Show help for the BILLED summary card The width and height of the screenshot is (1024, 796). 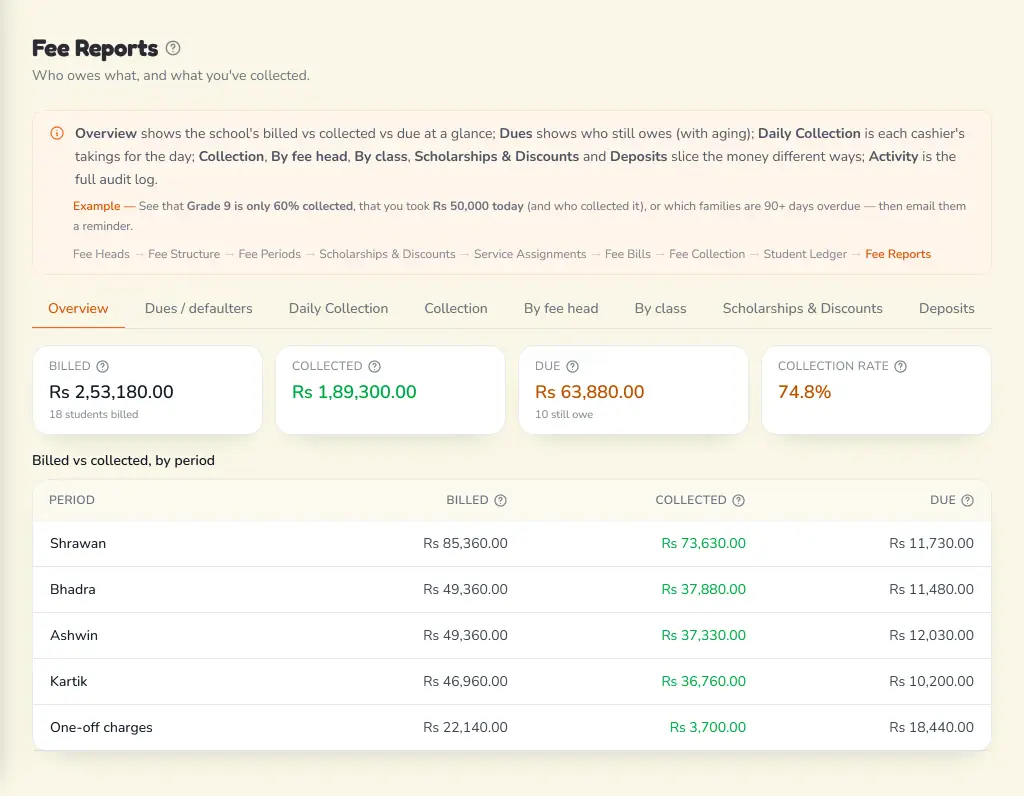click(103, 366)
